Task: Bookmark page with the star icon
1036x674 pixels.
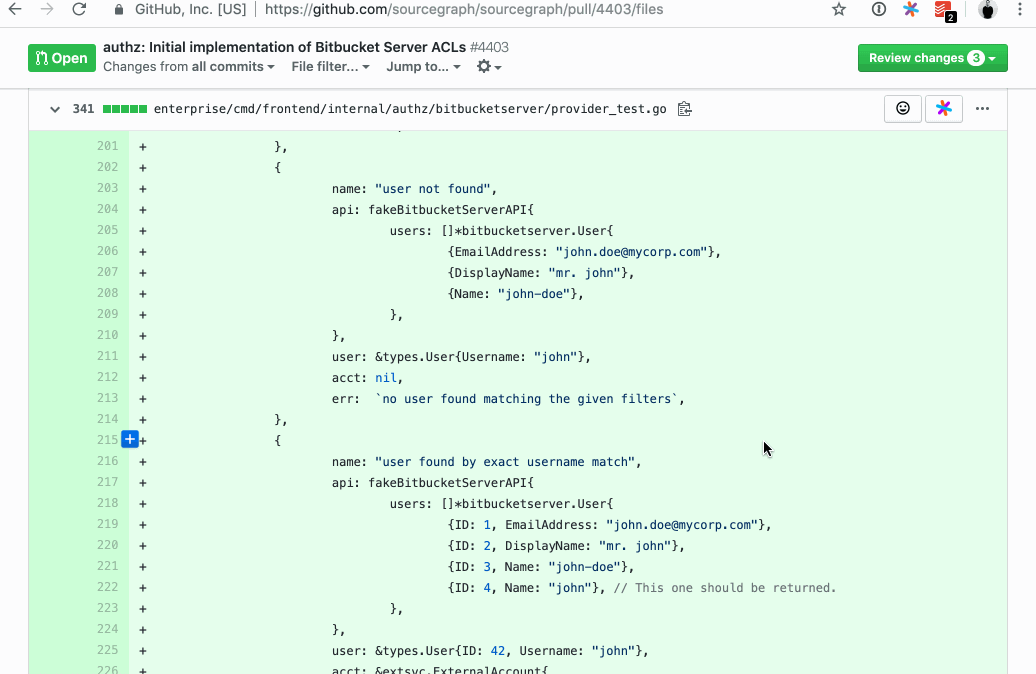Action: [839, 9]
